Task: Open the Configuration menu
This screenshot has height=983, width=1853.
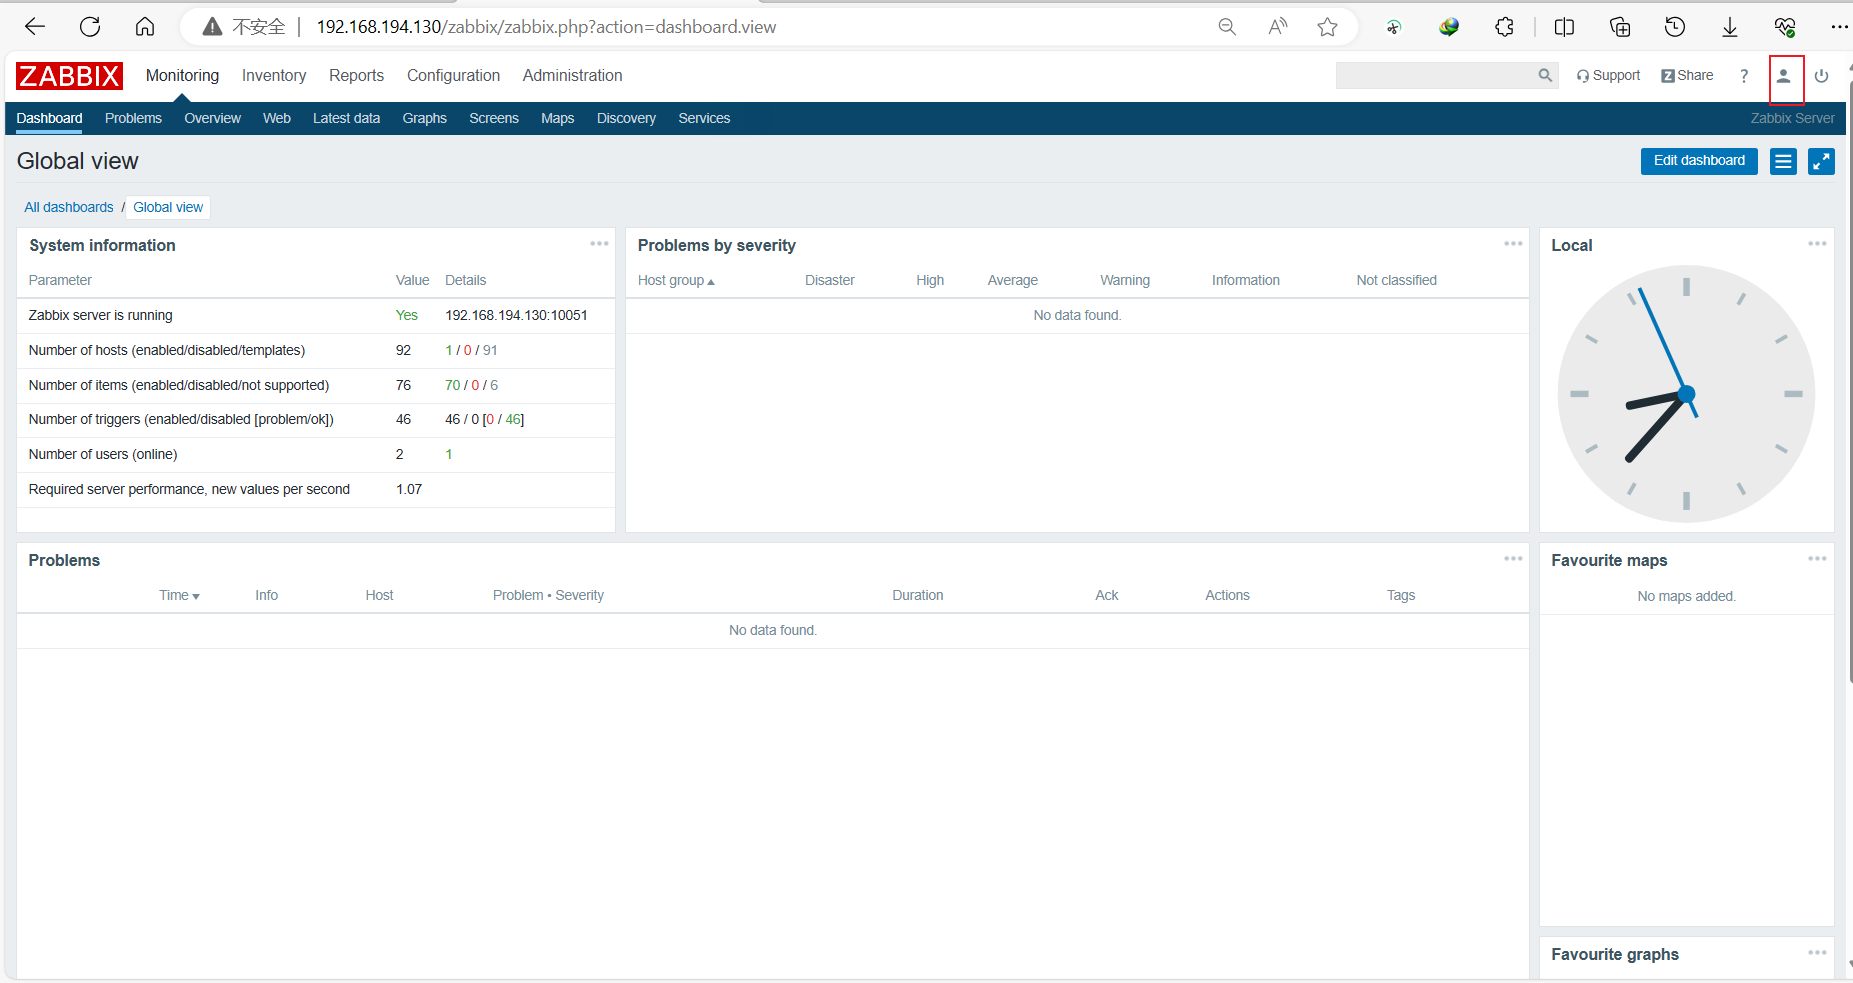Action: [453, 76]
